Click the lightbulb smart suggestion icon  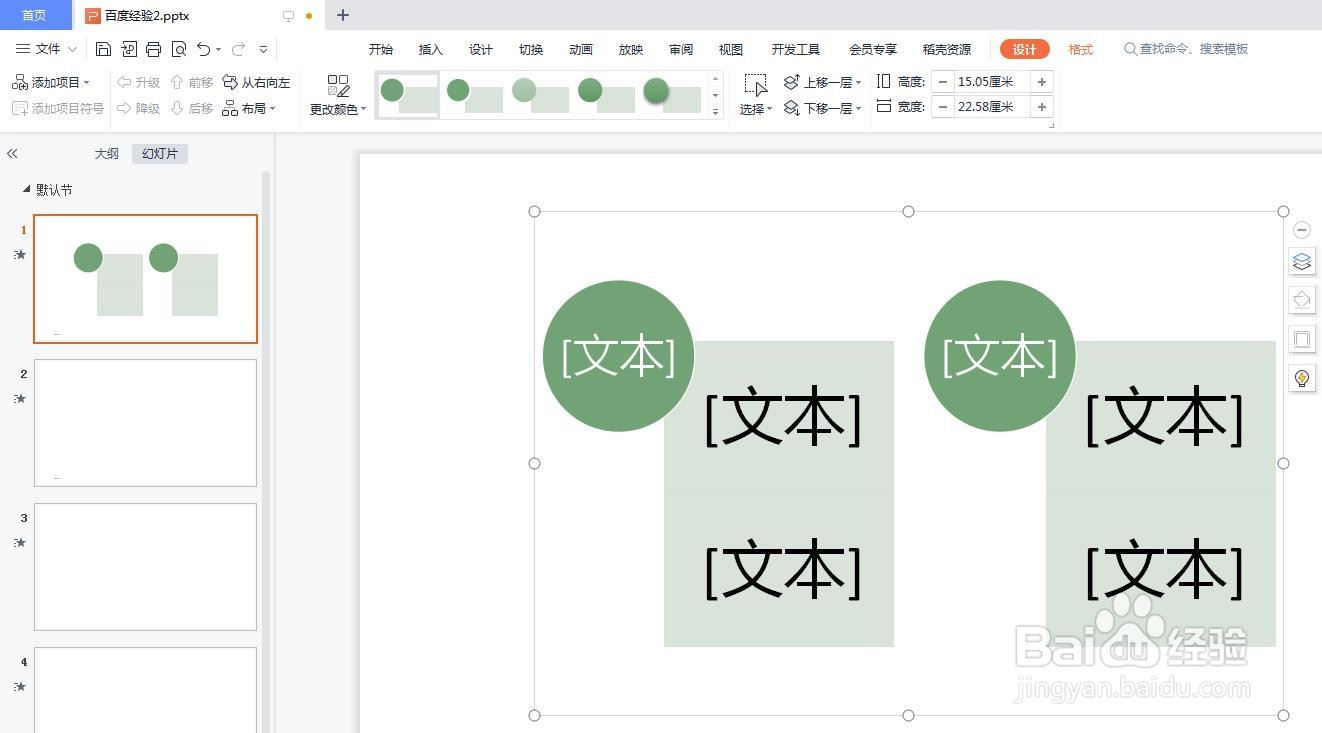[x=1301, y=378]
